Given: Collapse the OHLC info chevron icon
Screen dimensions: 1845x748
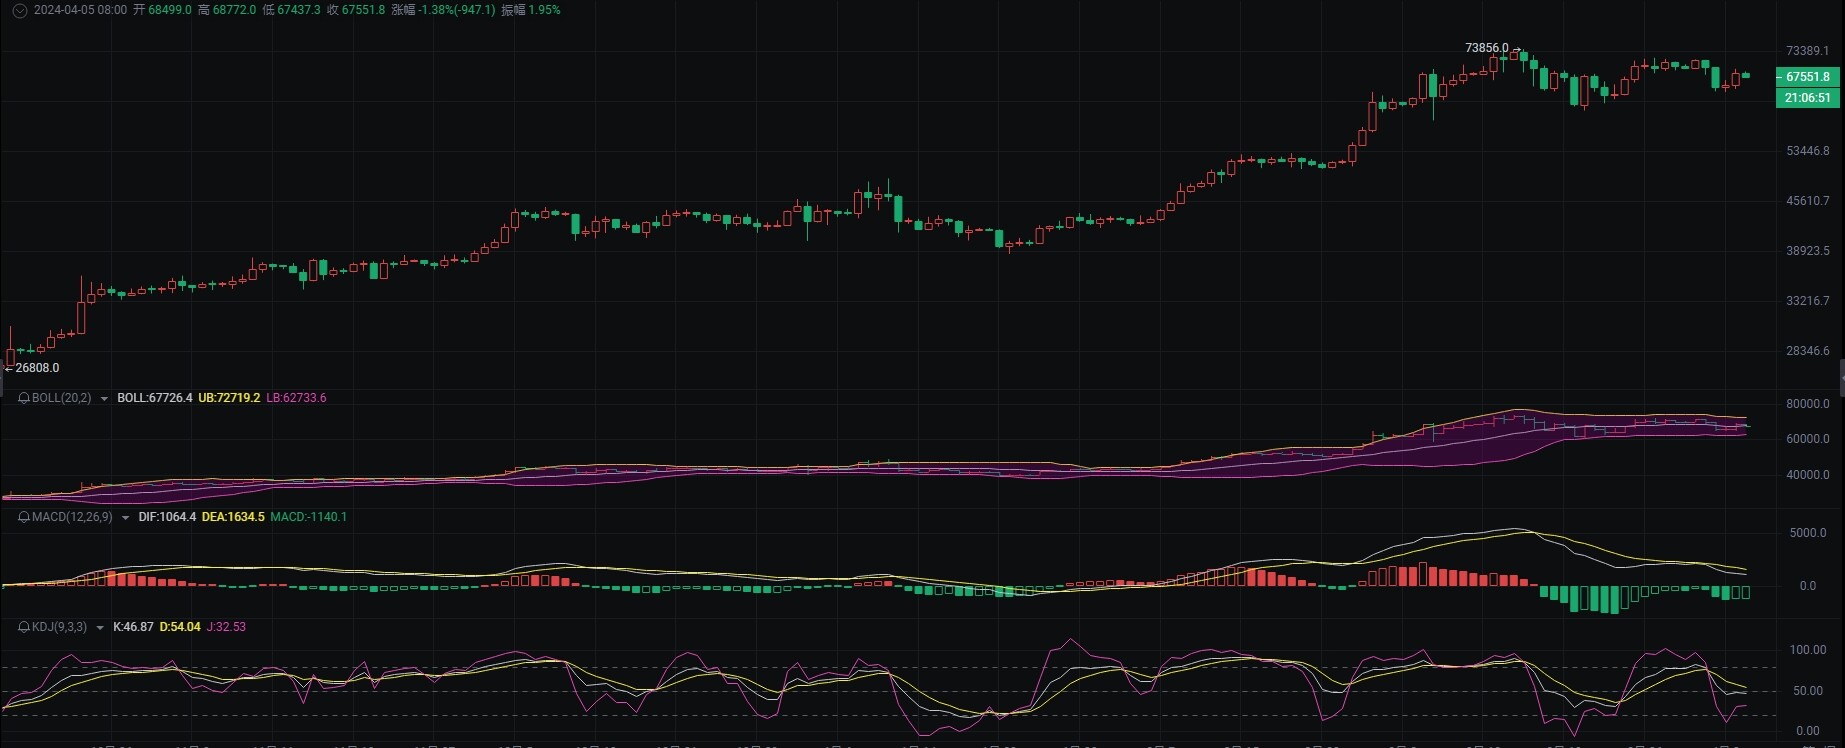Looking at the screenshot, I should click(19, 10).
